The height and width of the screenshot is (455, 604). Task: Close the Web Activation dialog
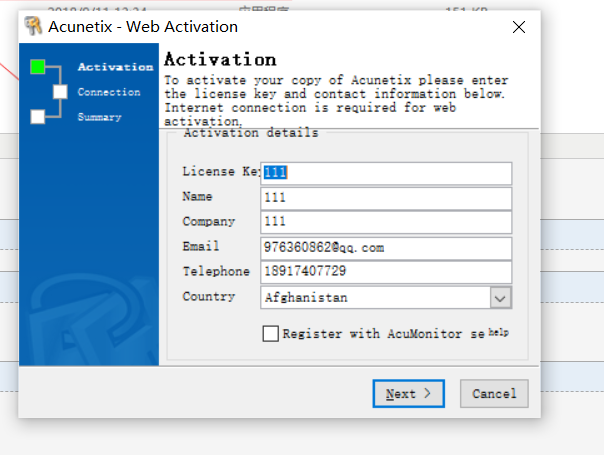tap(518, 27)
